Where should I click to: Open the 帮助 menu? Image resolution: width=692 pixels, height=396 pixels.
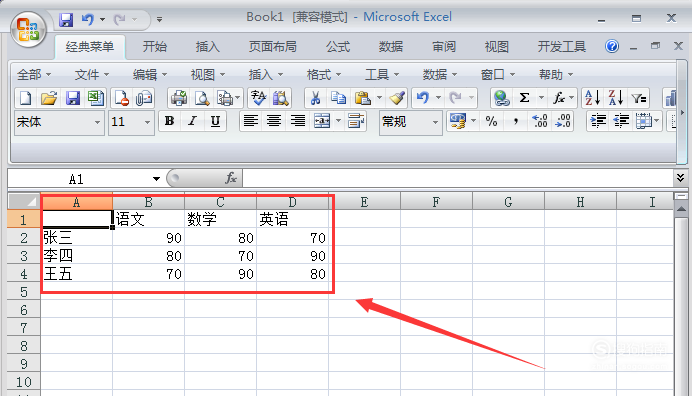pos(556,75)
